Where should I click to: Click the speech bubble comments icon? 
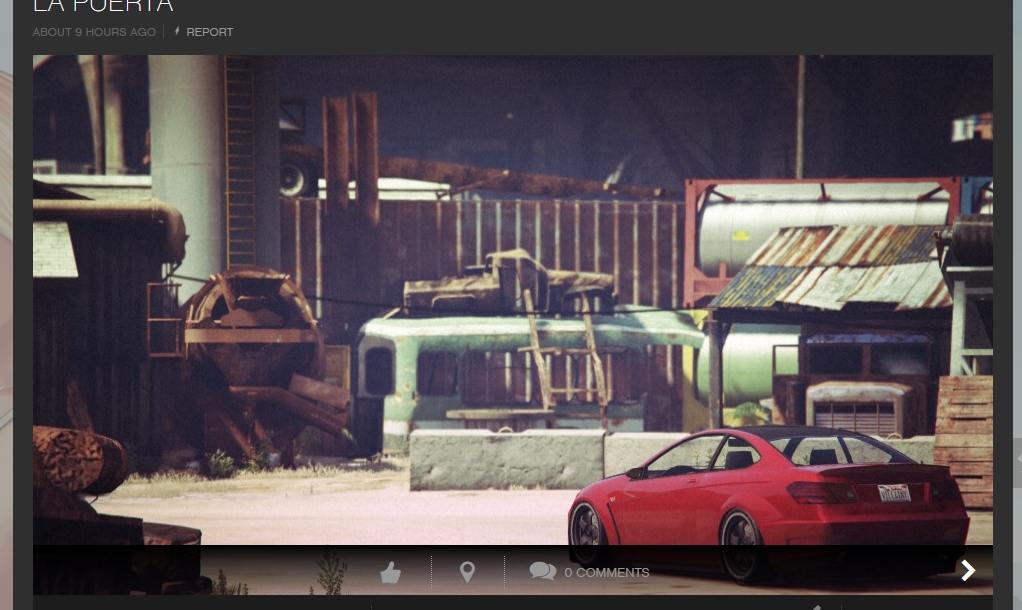[542, 572]
